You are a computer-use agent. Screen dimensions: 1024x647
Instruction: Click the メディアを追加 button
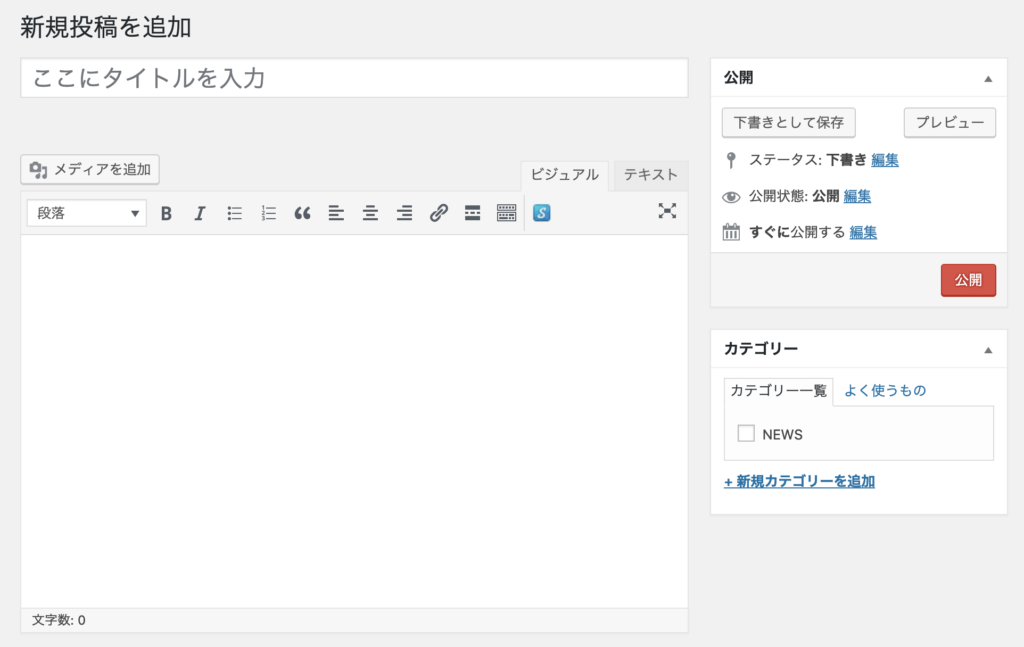tap(91, 169)
